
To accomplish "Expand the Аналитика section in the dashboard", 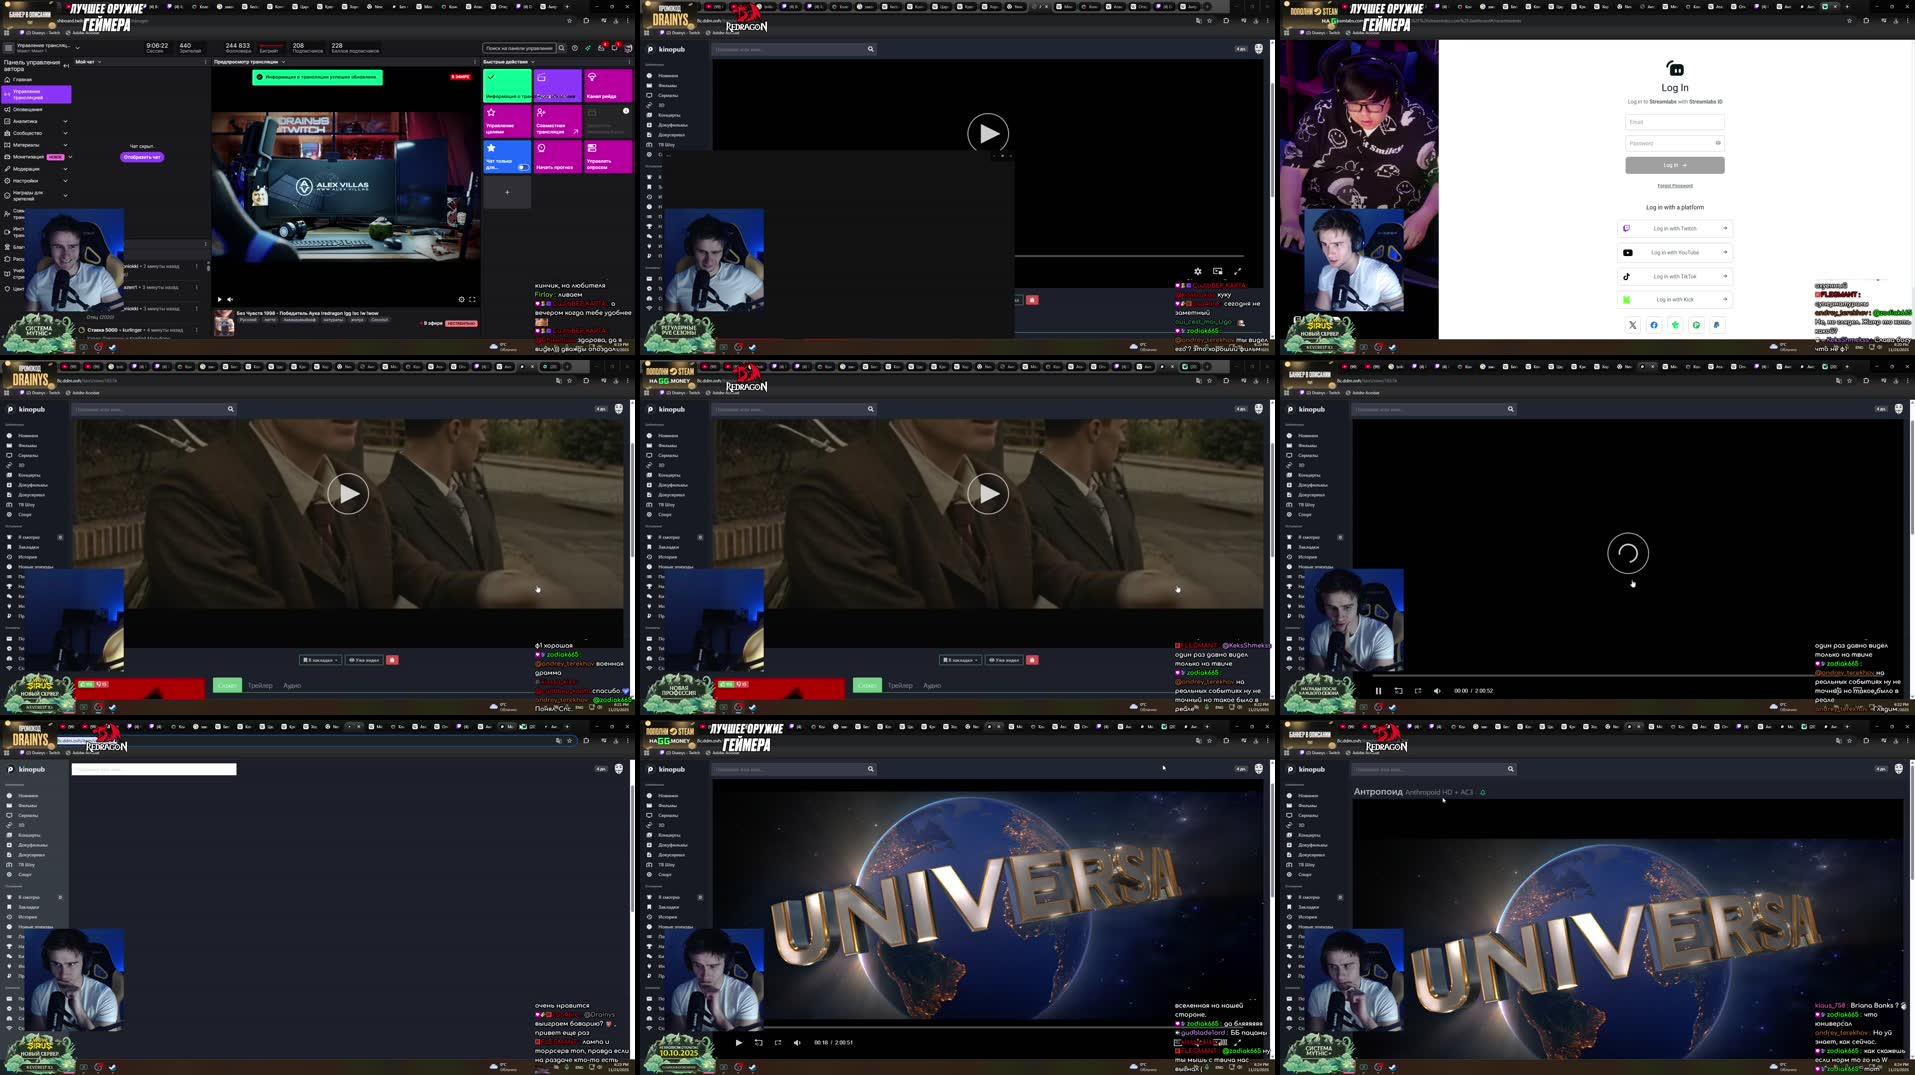I will (x=65, y=121).
